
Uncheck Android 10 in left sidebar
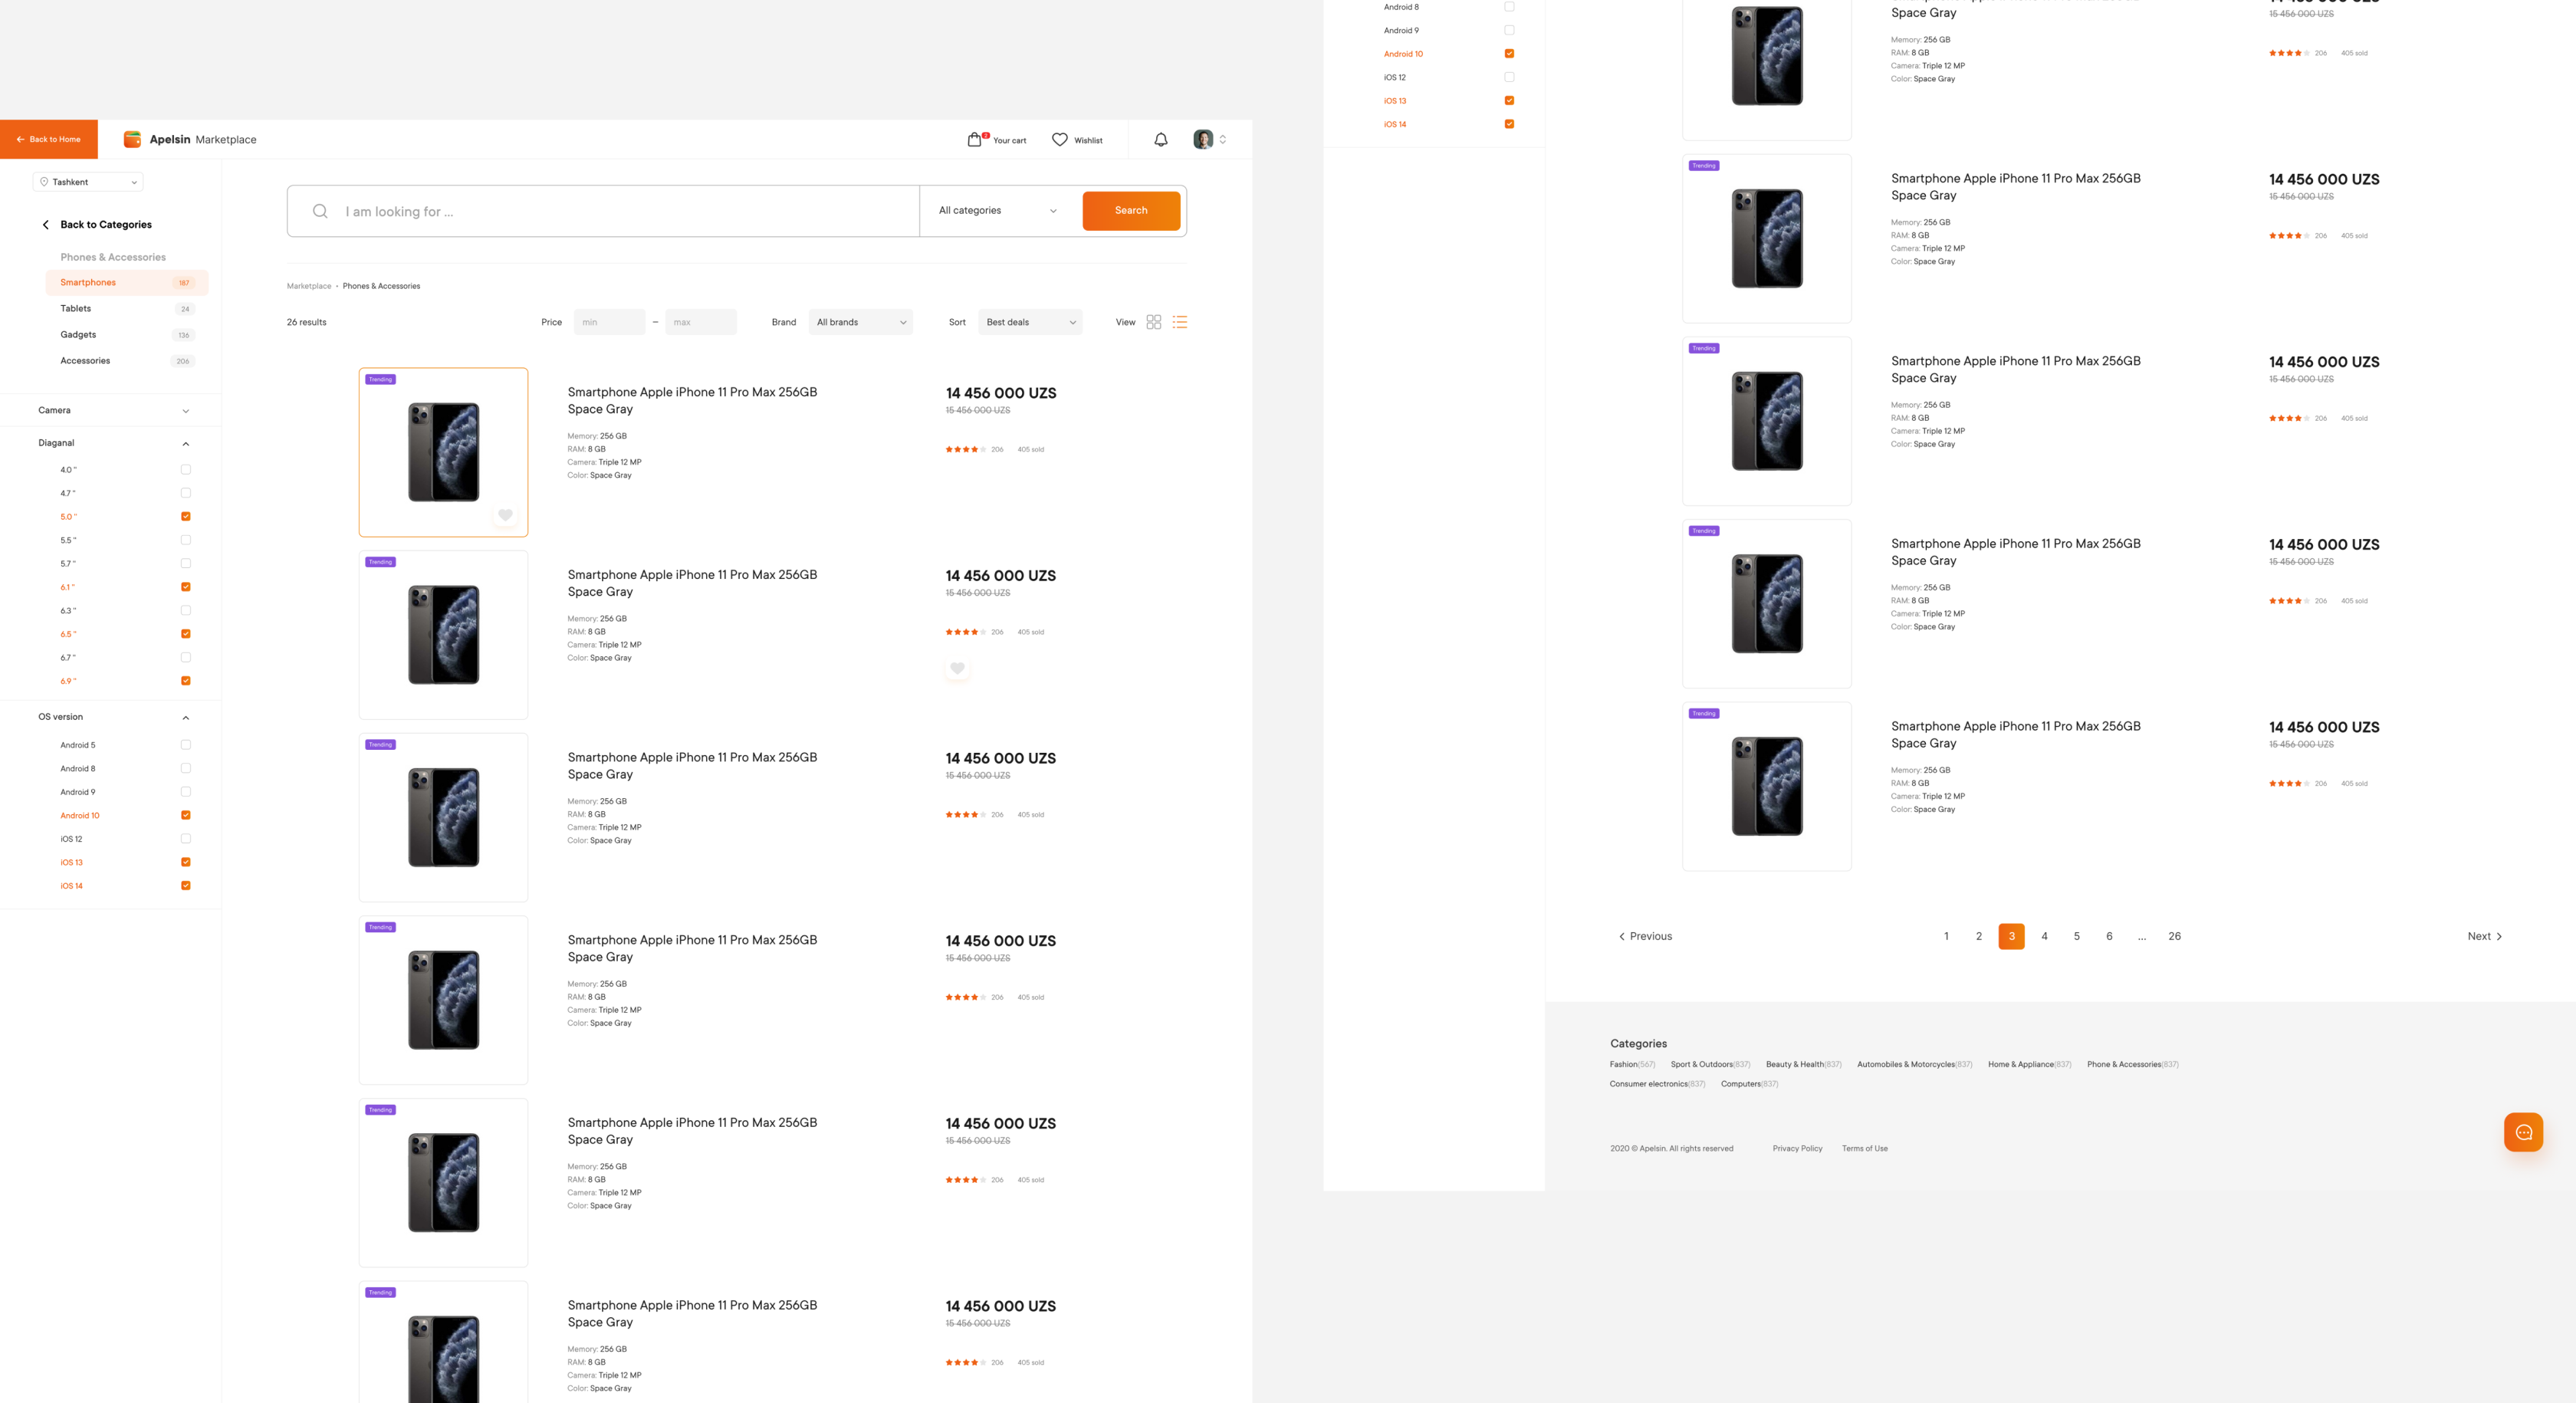[x=186, y=815]
